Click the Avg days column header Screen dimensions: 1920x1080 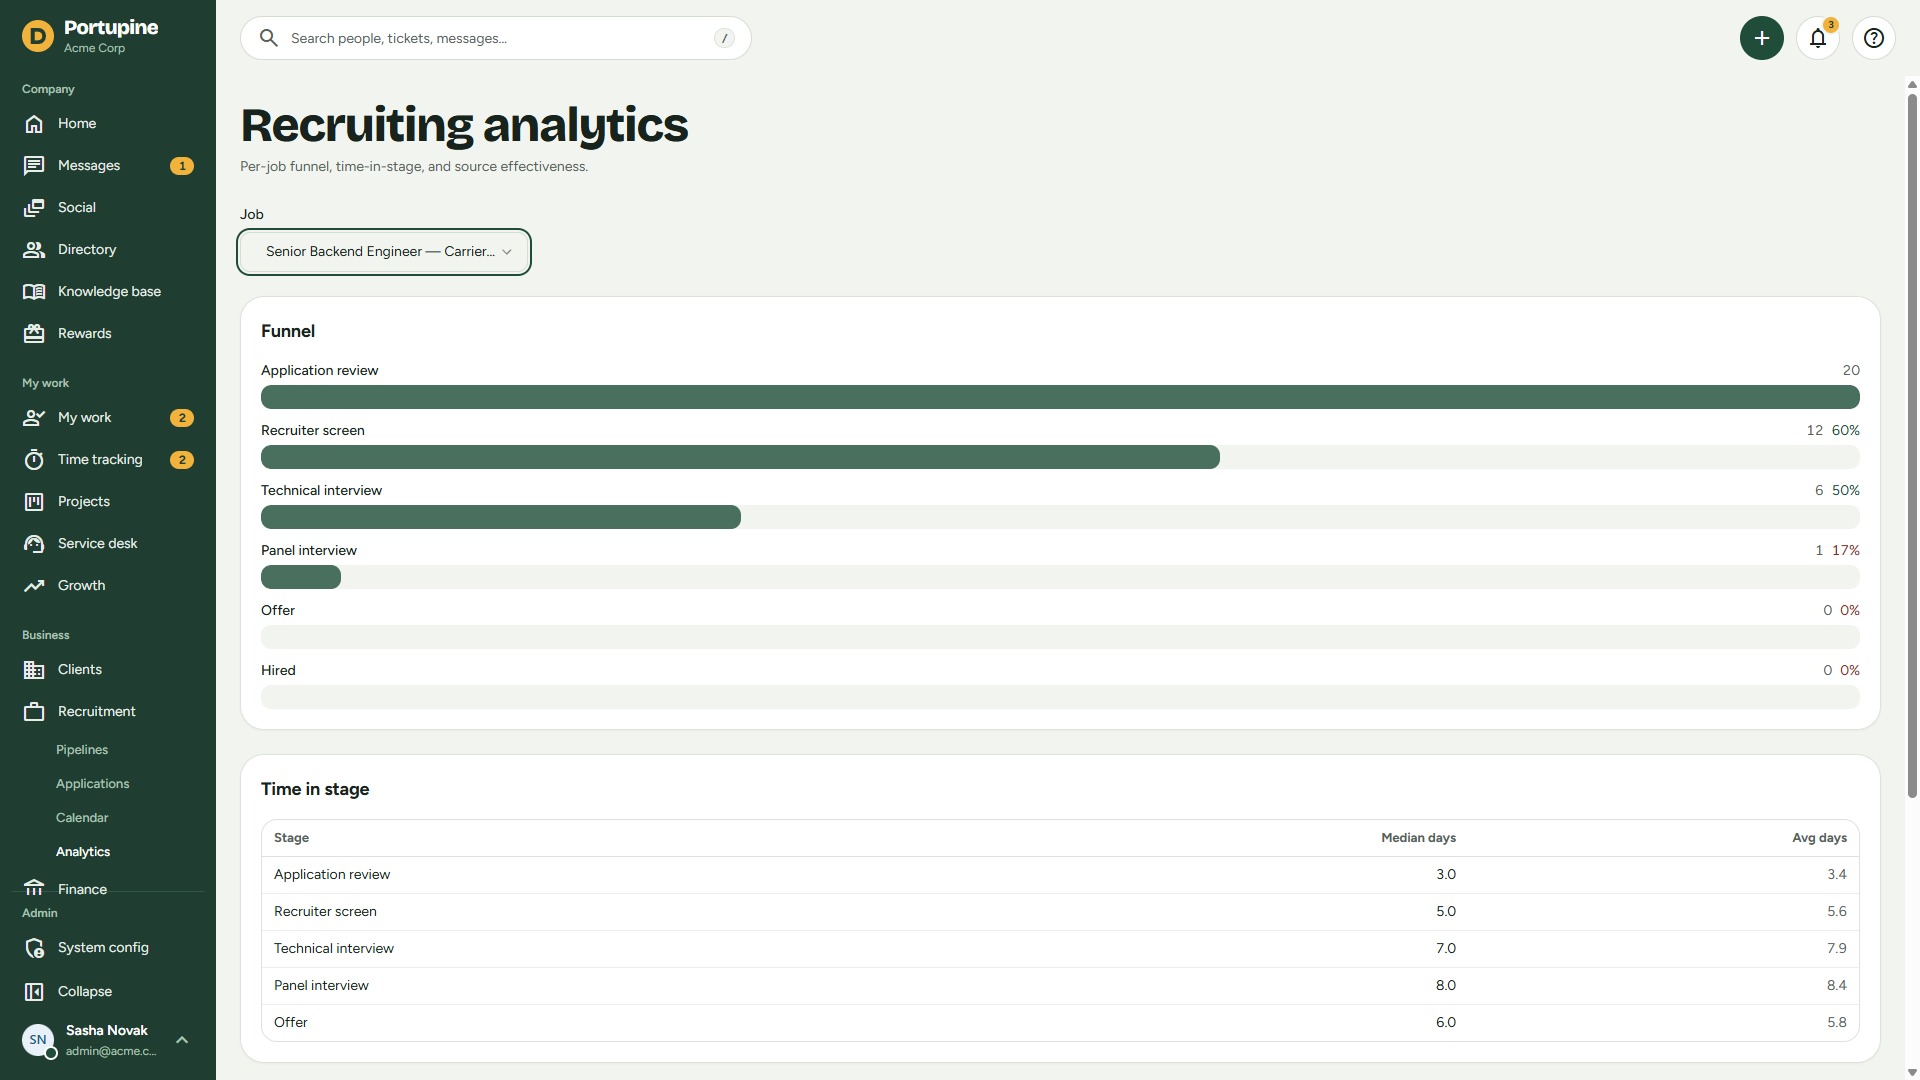pos(1819,838)
